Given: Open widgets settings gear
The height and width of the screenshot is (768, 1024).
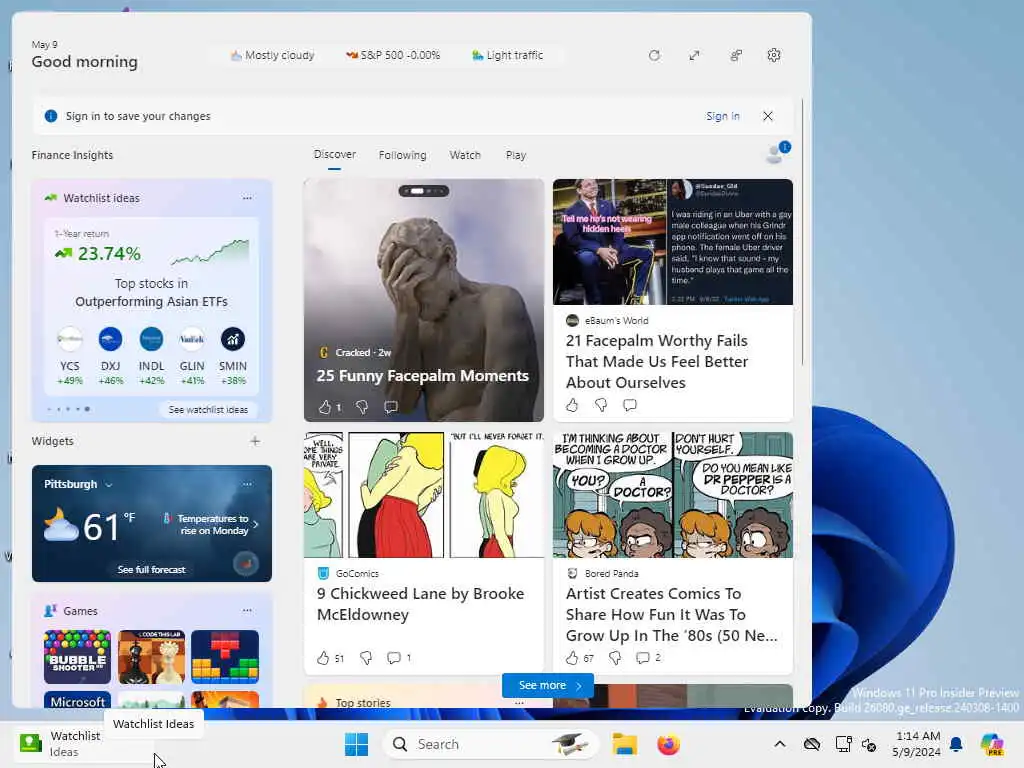Looking at the screenshot, I should 774,56.
